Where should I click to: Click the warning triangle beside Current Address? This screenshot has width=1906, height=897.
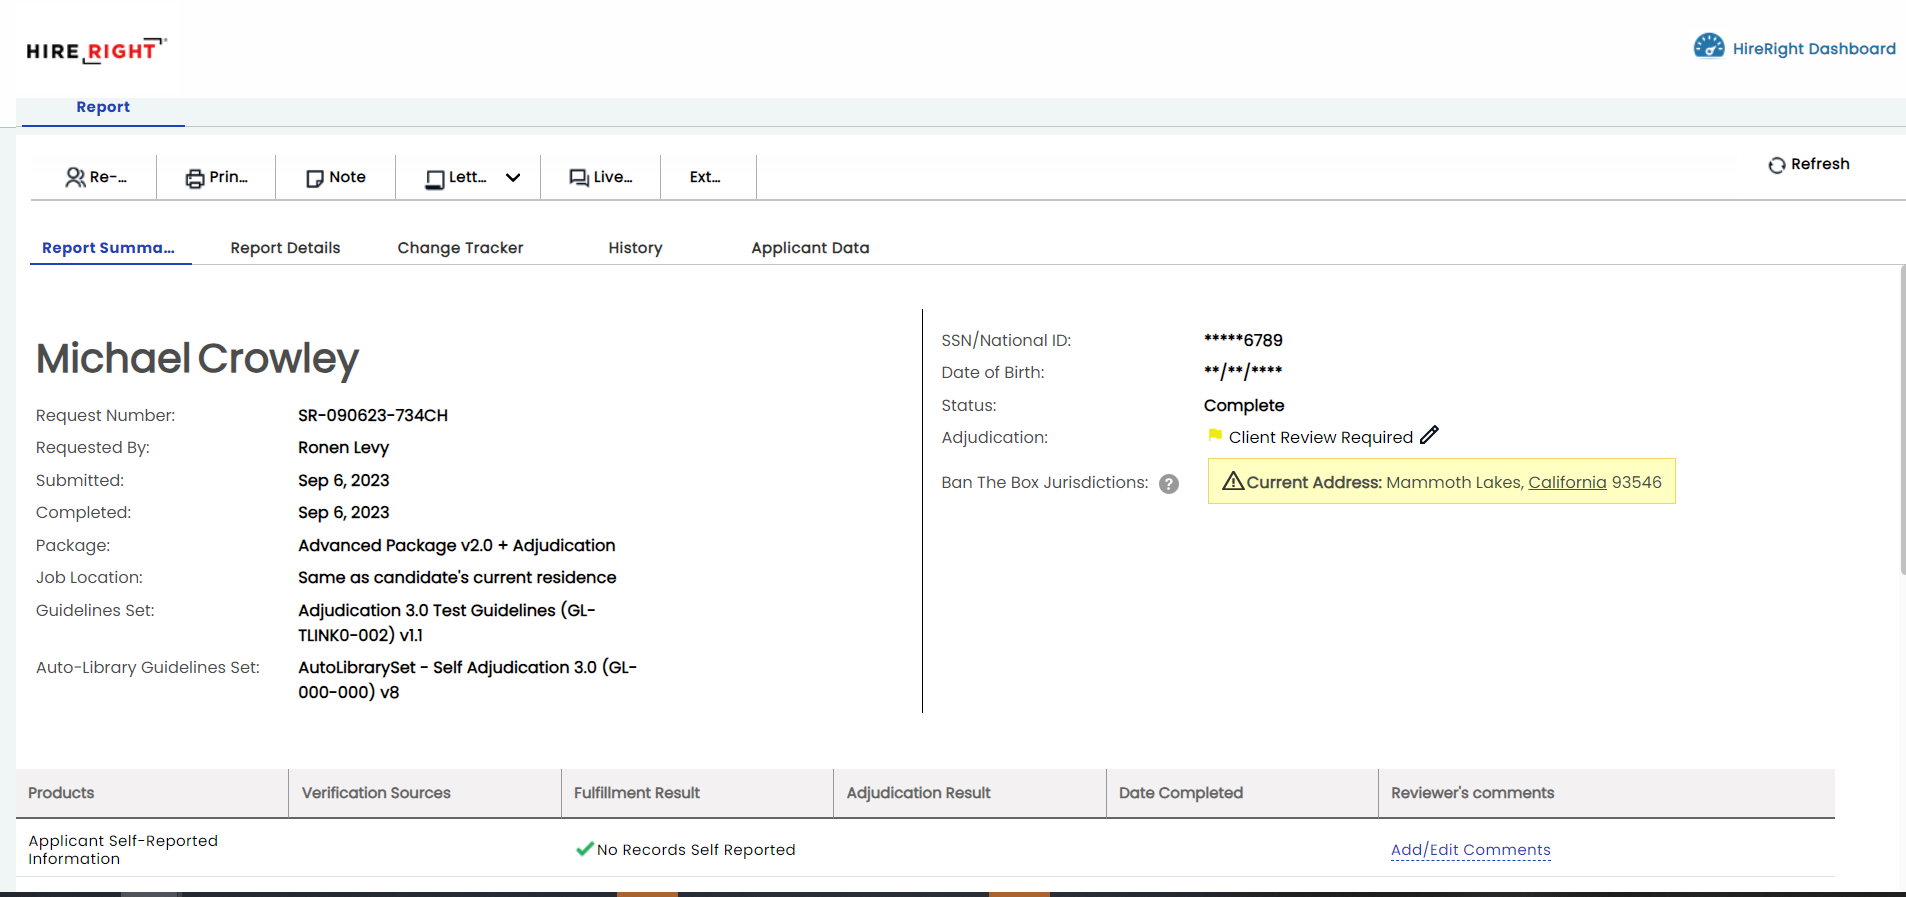(x=1233, y=481)
